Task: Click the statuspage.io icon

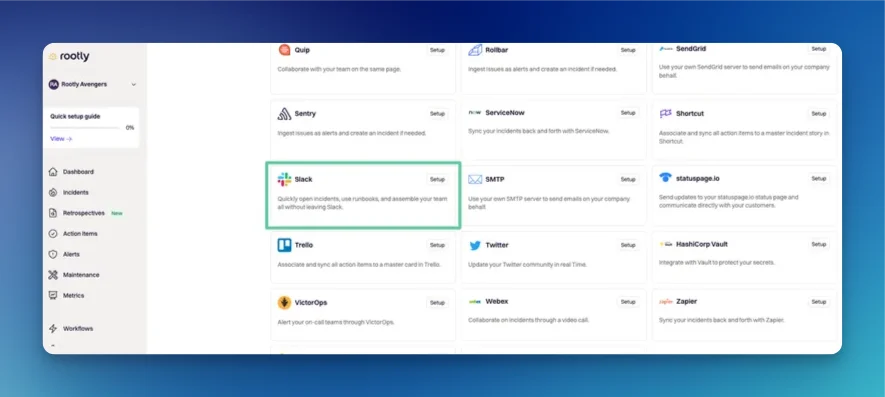Action: pos(665,178)
